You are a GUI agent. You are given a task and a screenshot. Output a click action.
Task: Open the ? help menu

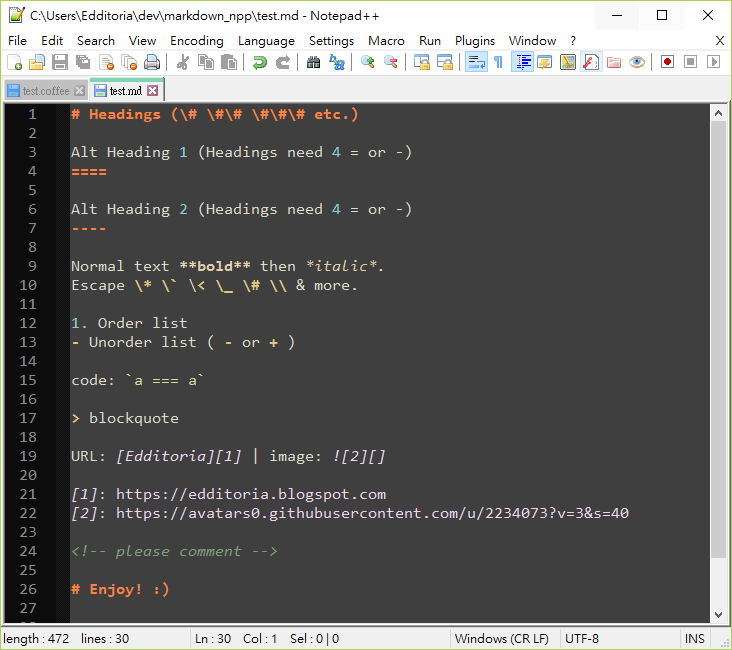573,41
